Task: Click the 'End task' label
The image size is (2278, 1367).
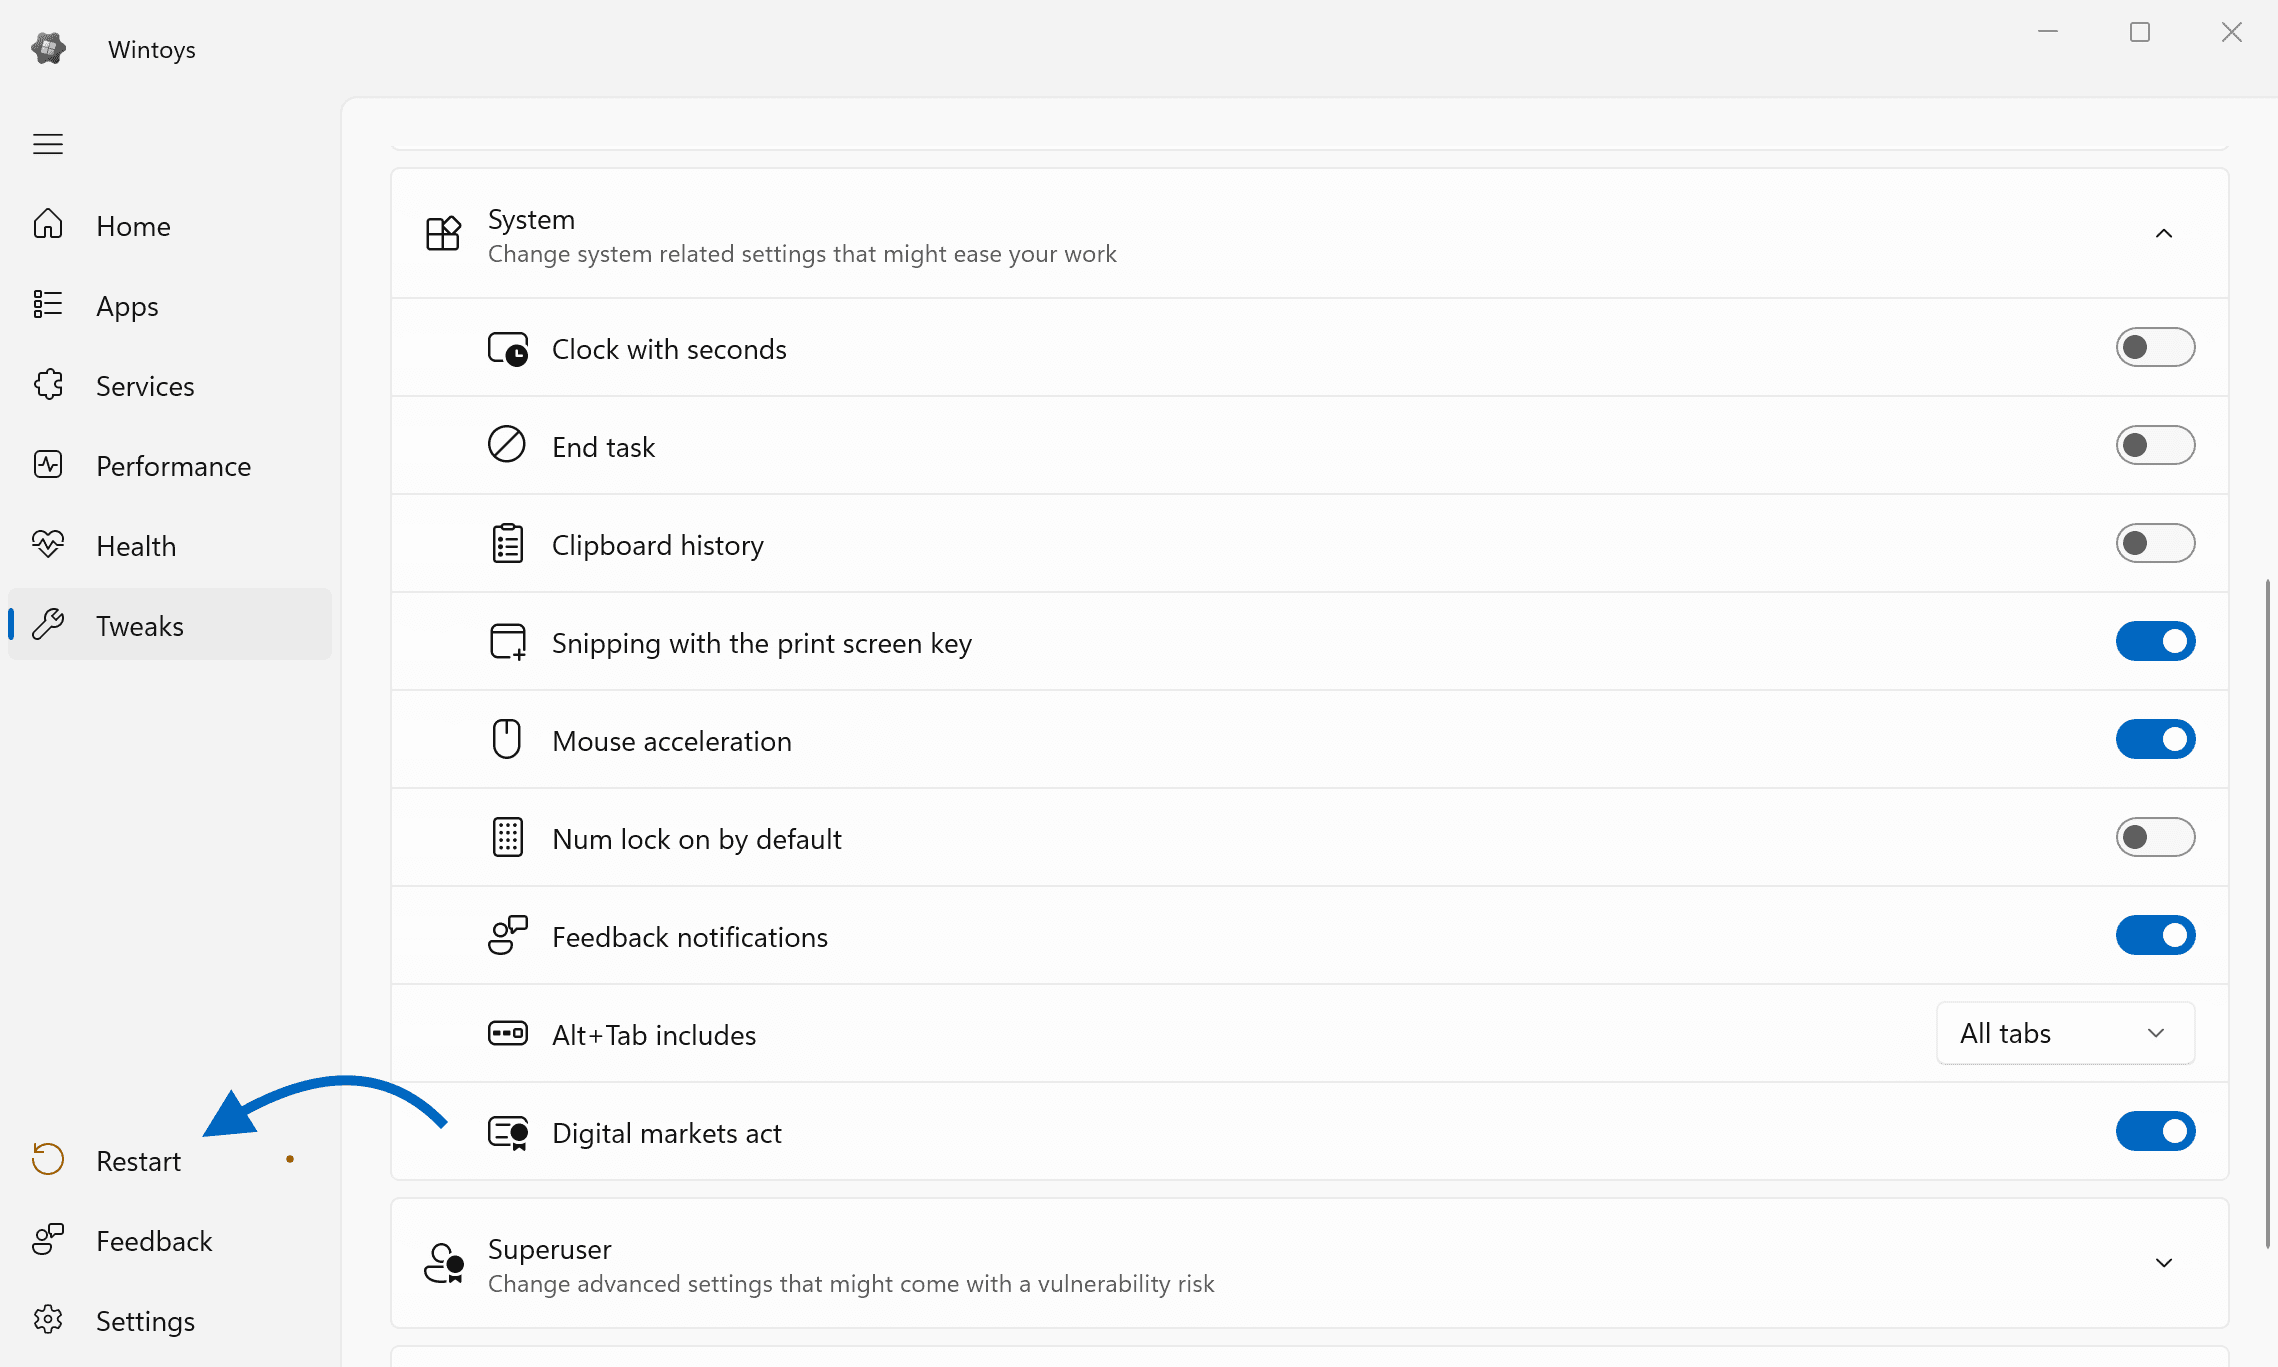Action: [603, 447]
